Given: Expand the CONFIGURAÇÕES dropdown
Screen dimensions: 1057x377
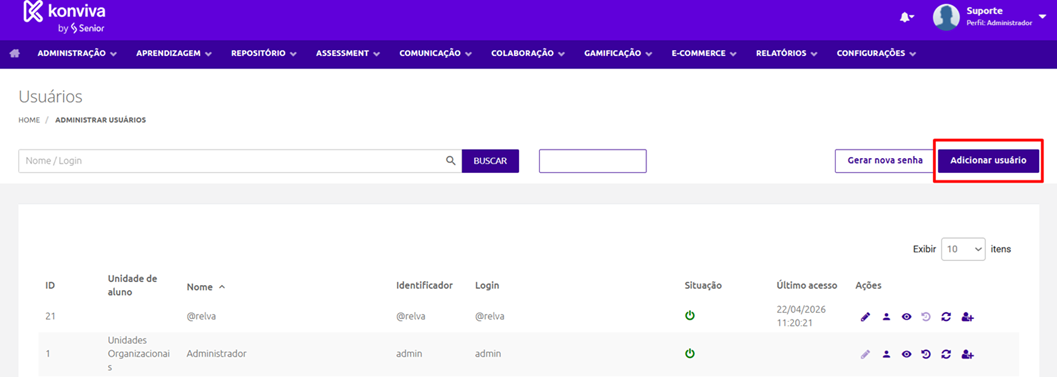Looking at the screenshot, I should [x=876, y=53].
